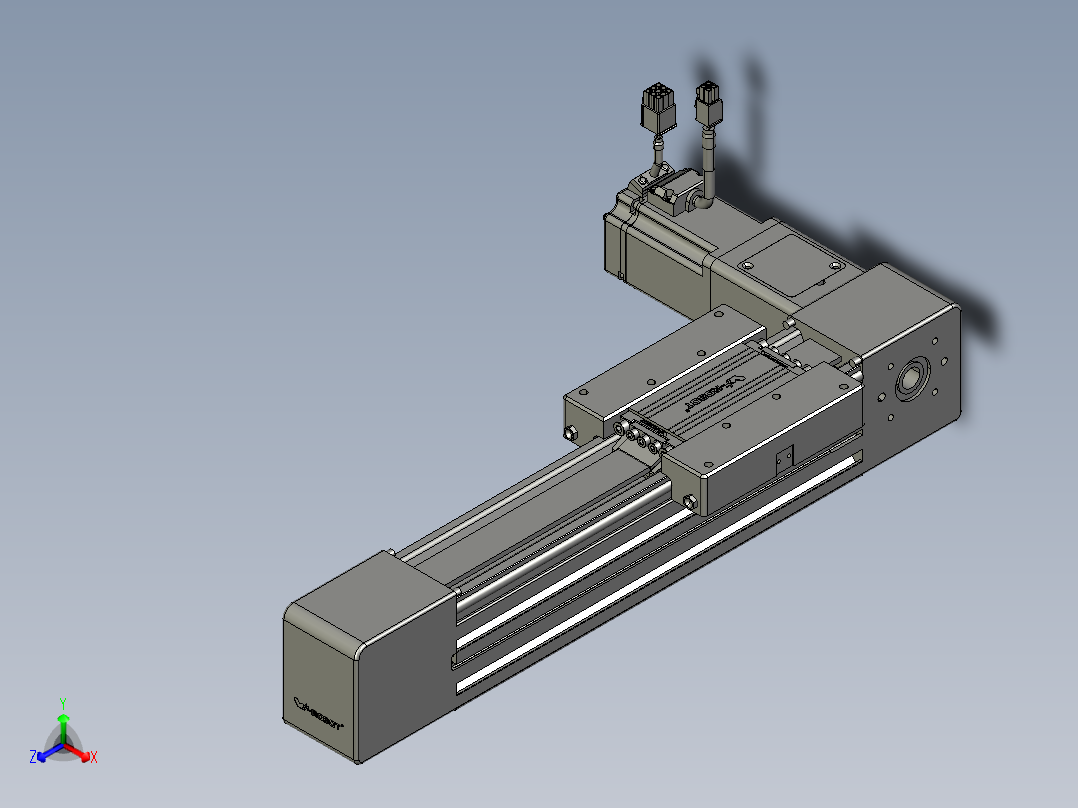Click the row of four grease fittings
This screenshot has height=808, width=1078.
tap(639, 438)
